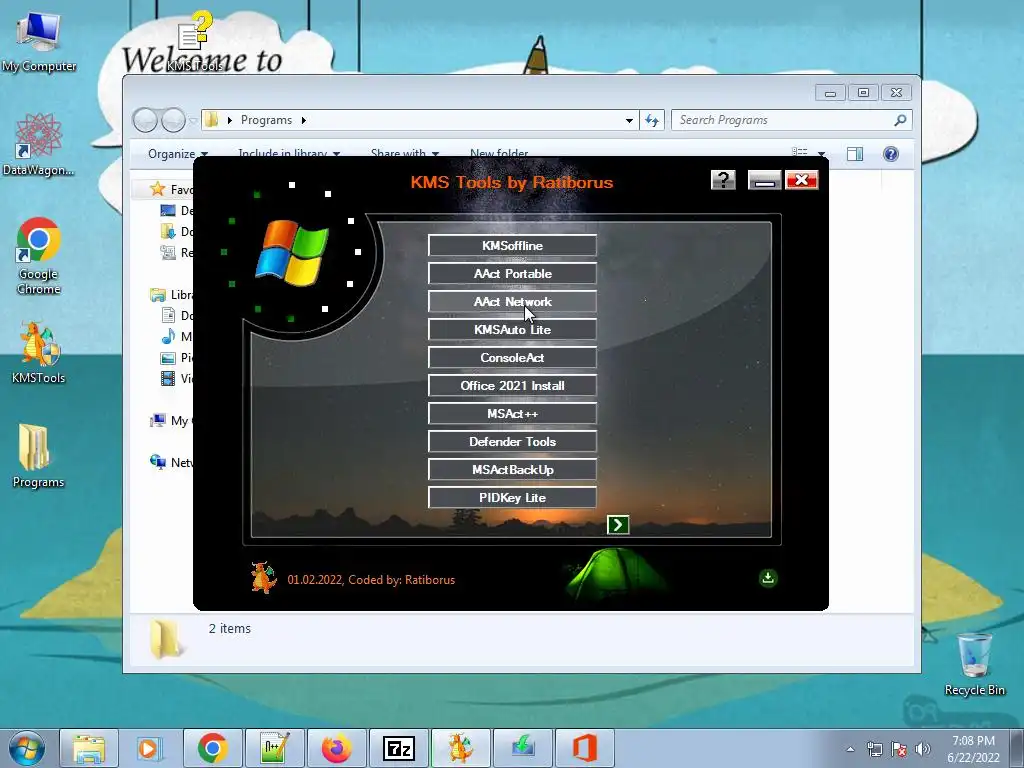Select KMSTools dragon desktop shortcut
Screen dimensions: 1024x768
[x=39, y=353]
